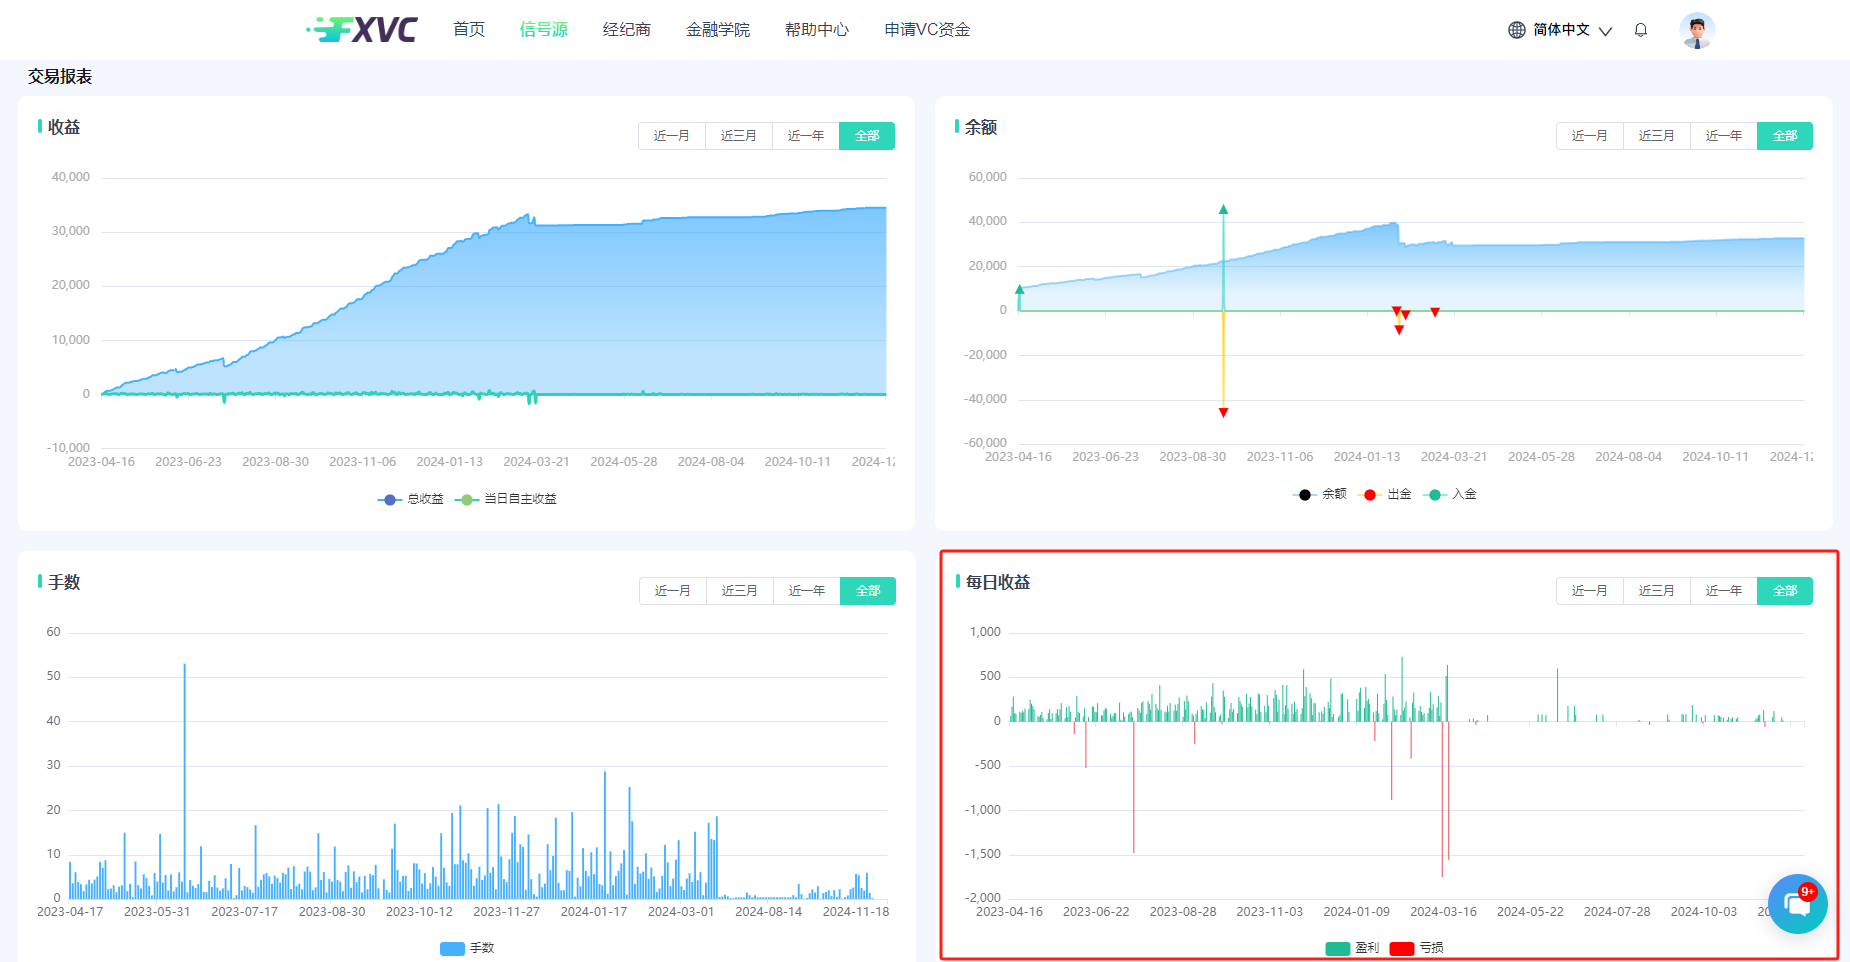Select 近一年 in the 手数 chart
1850x962 pixels.
pos(806,591)
